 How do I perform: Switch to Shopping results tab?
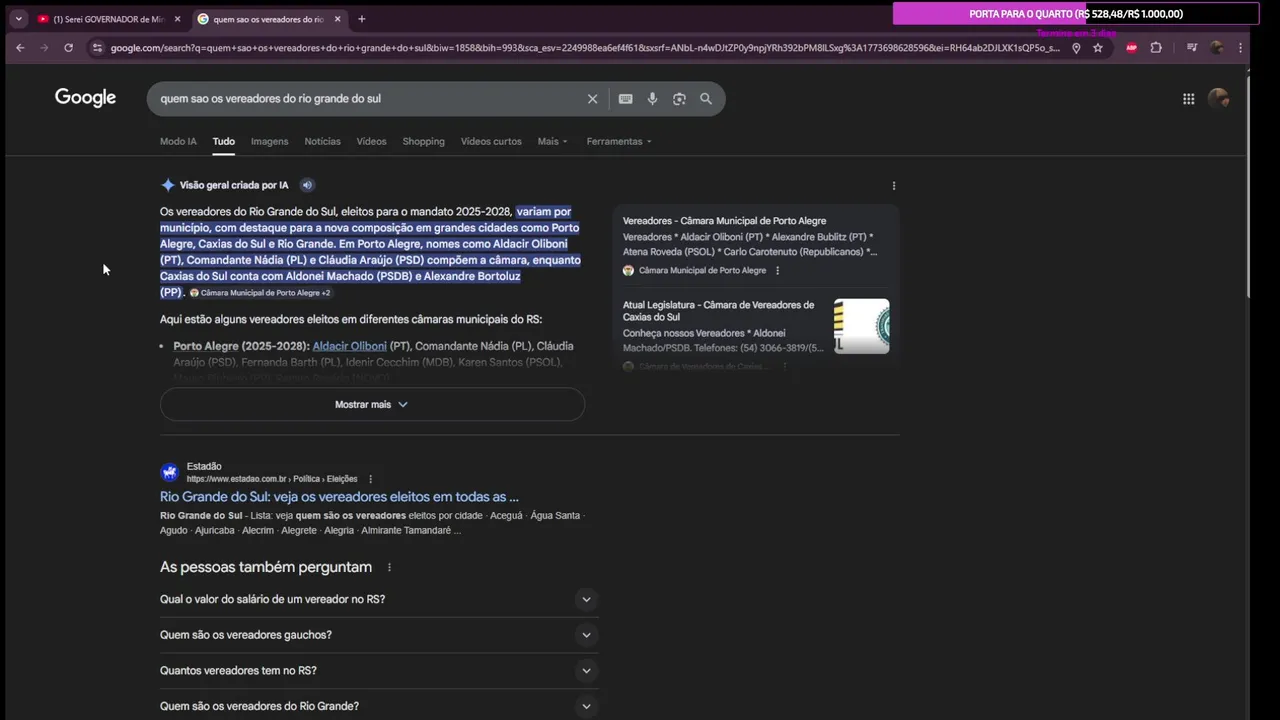pos(423,141)
